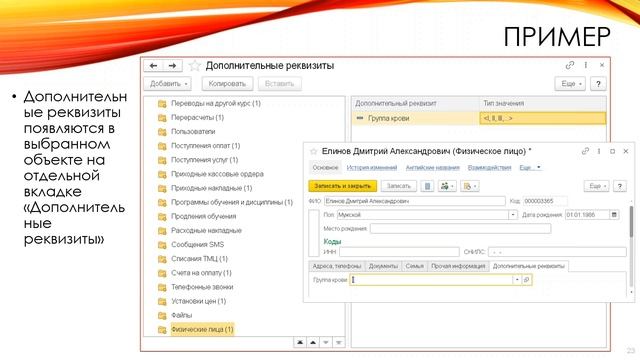Click the Тип значения column header
This screenshot has height=360, width=640.
pyautogui.click(x=543, y=104)
